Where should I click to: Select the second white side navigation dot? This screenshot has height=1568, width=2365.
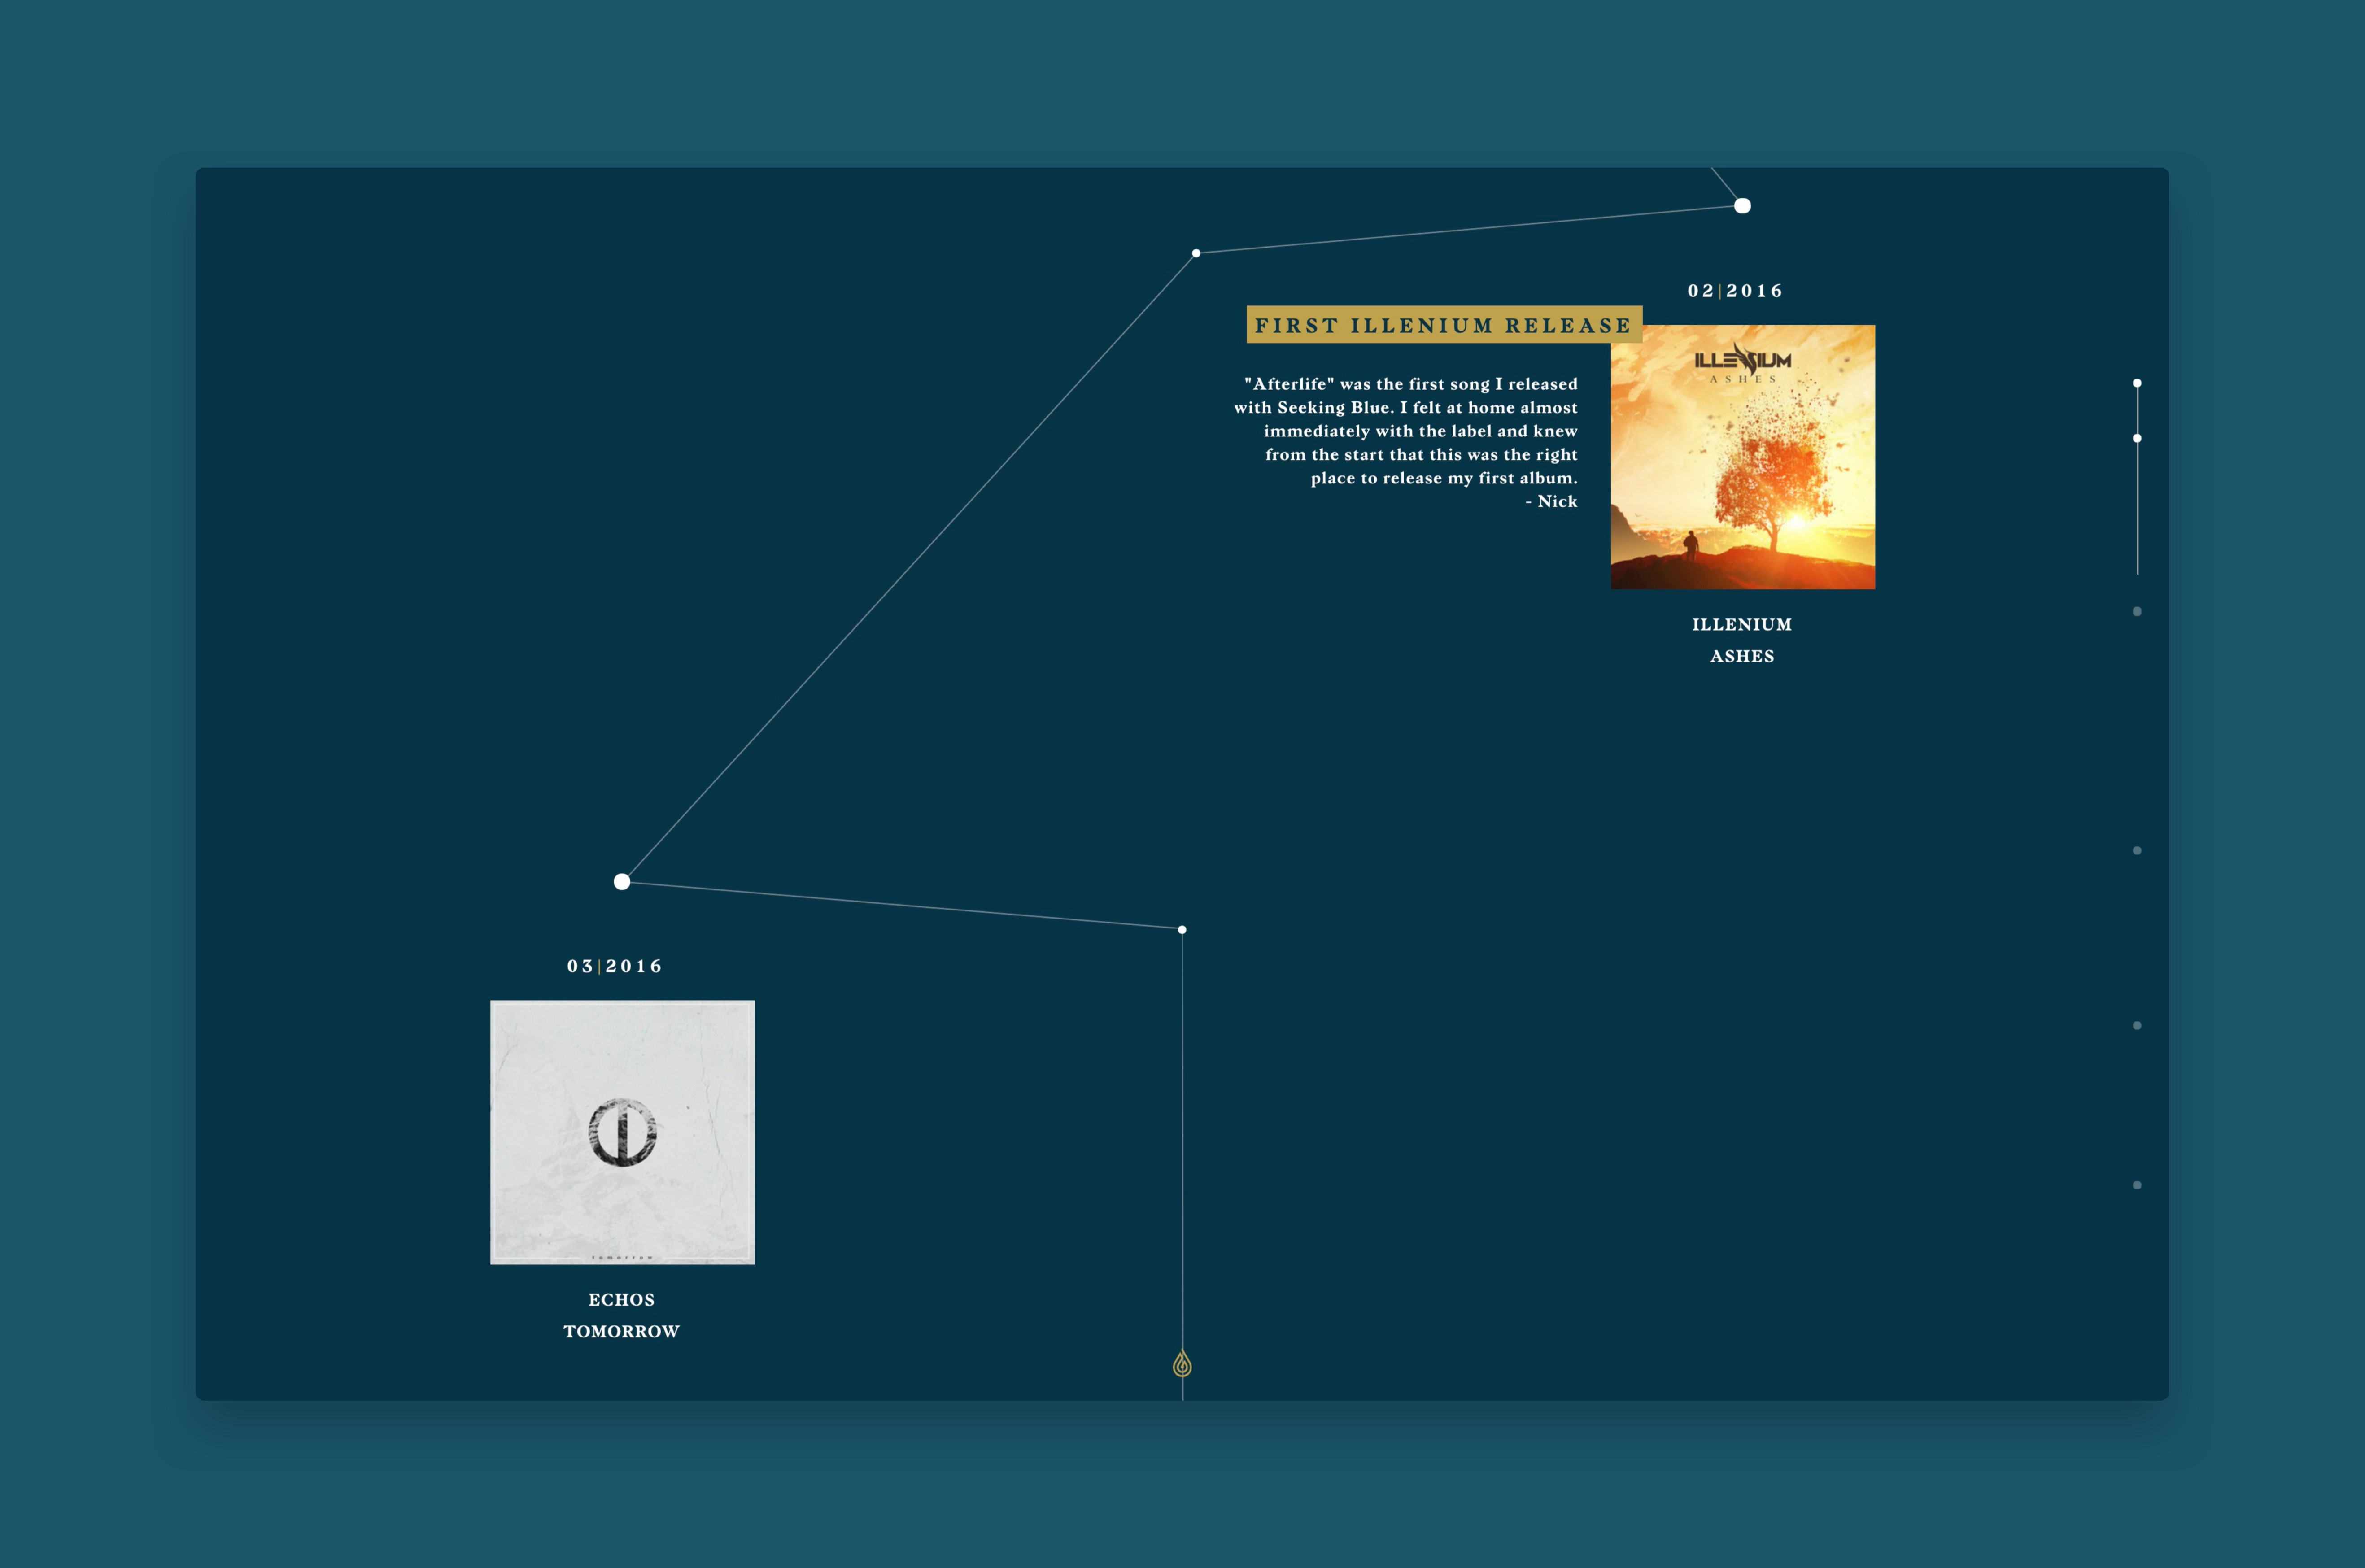[2137, 438]
